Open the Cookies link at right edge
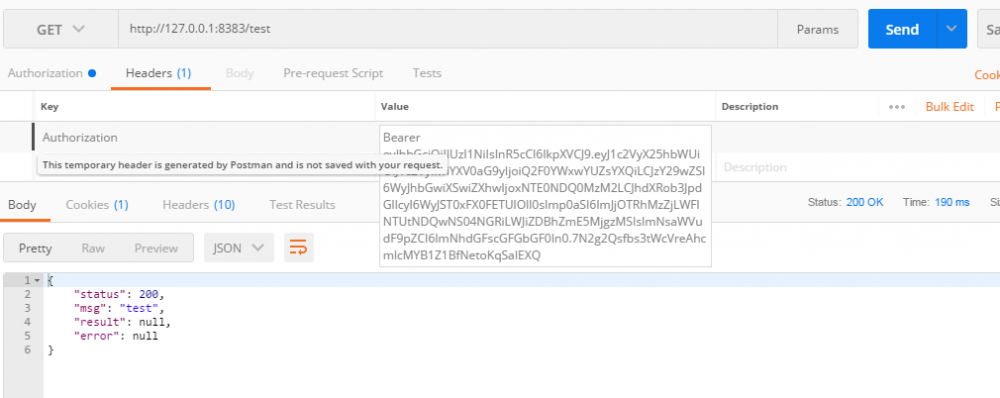 (987, 75)
